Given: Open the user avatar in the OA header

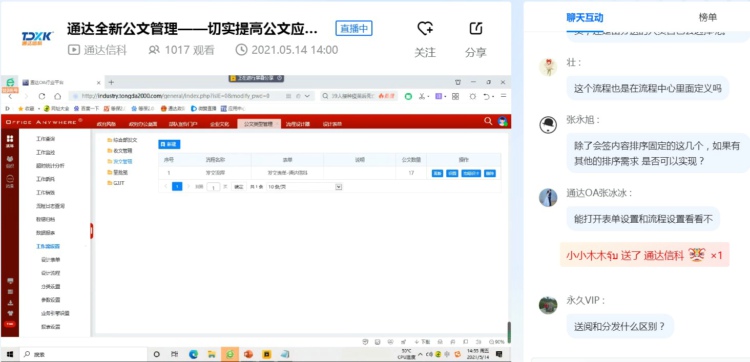Looking at the screenshot, I should 502,121.
